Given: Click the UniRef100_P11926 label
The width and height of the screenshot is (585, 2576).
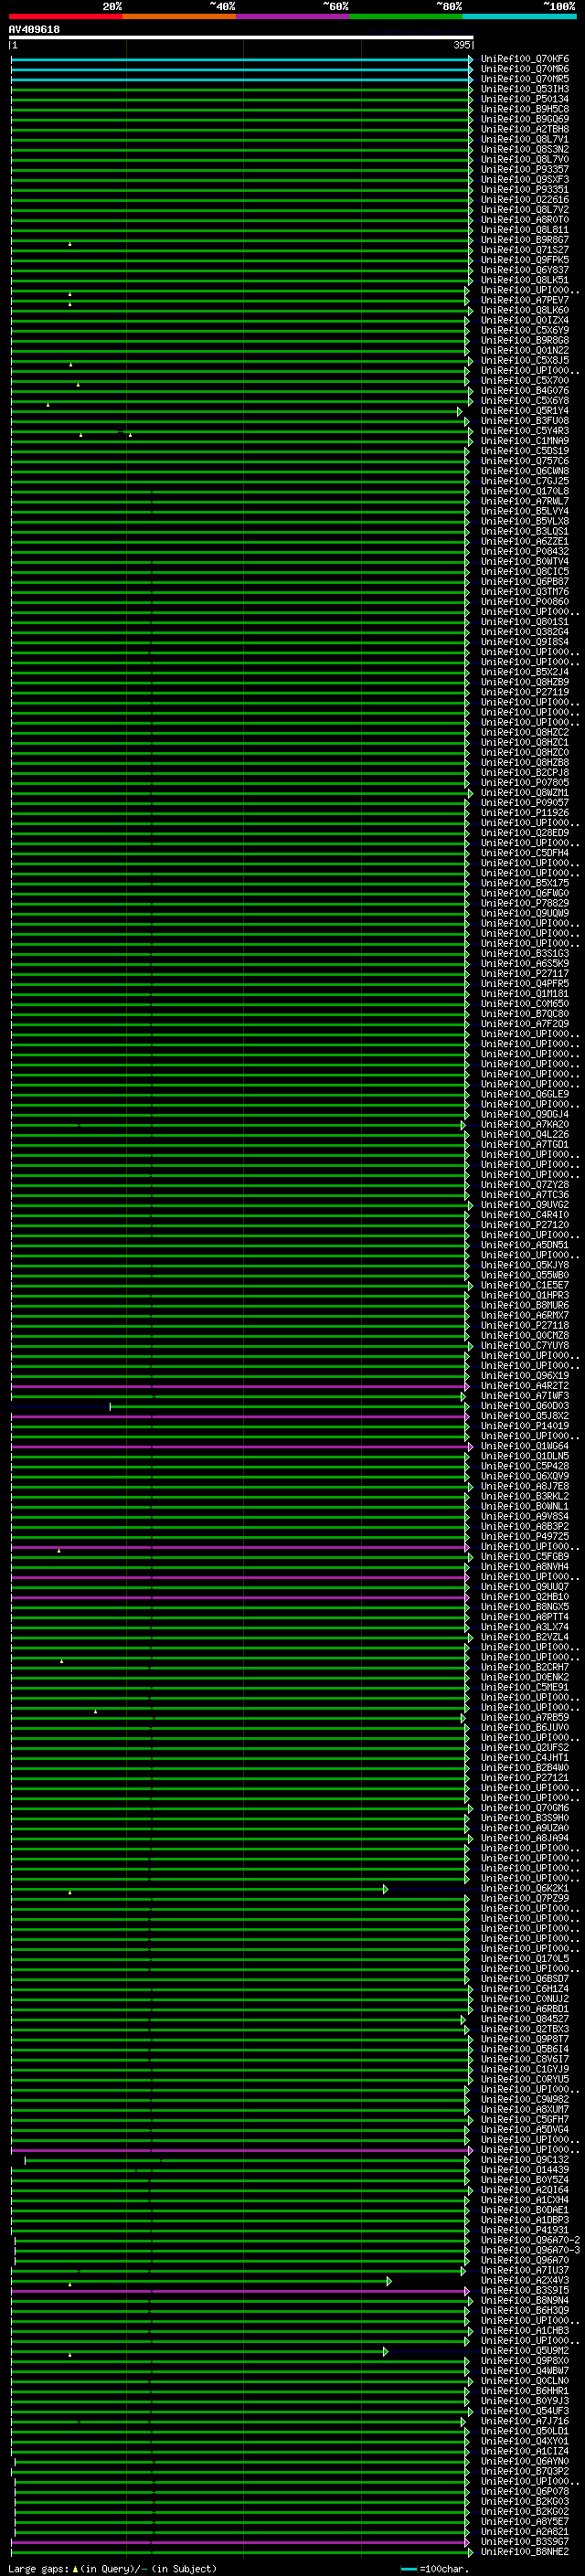Looking at the screenshot, I should pos(525,813).
